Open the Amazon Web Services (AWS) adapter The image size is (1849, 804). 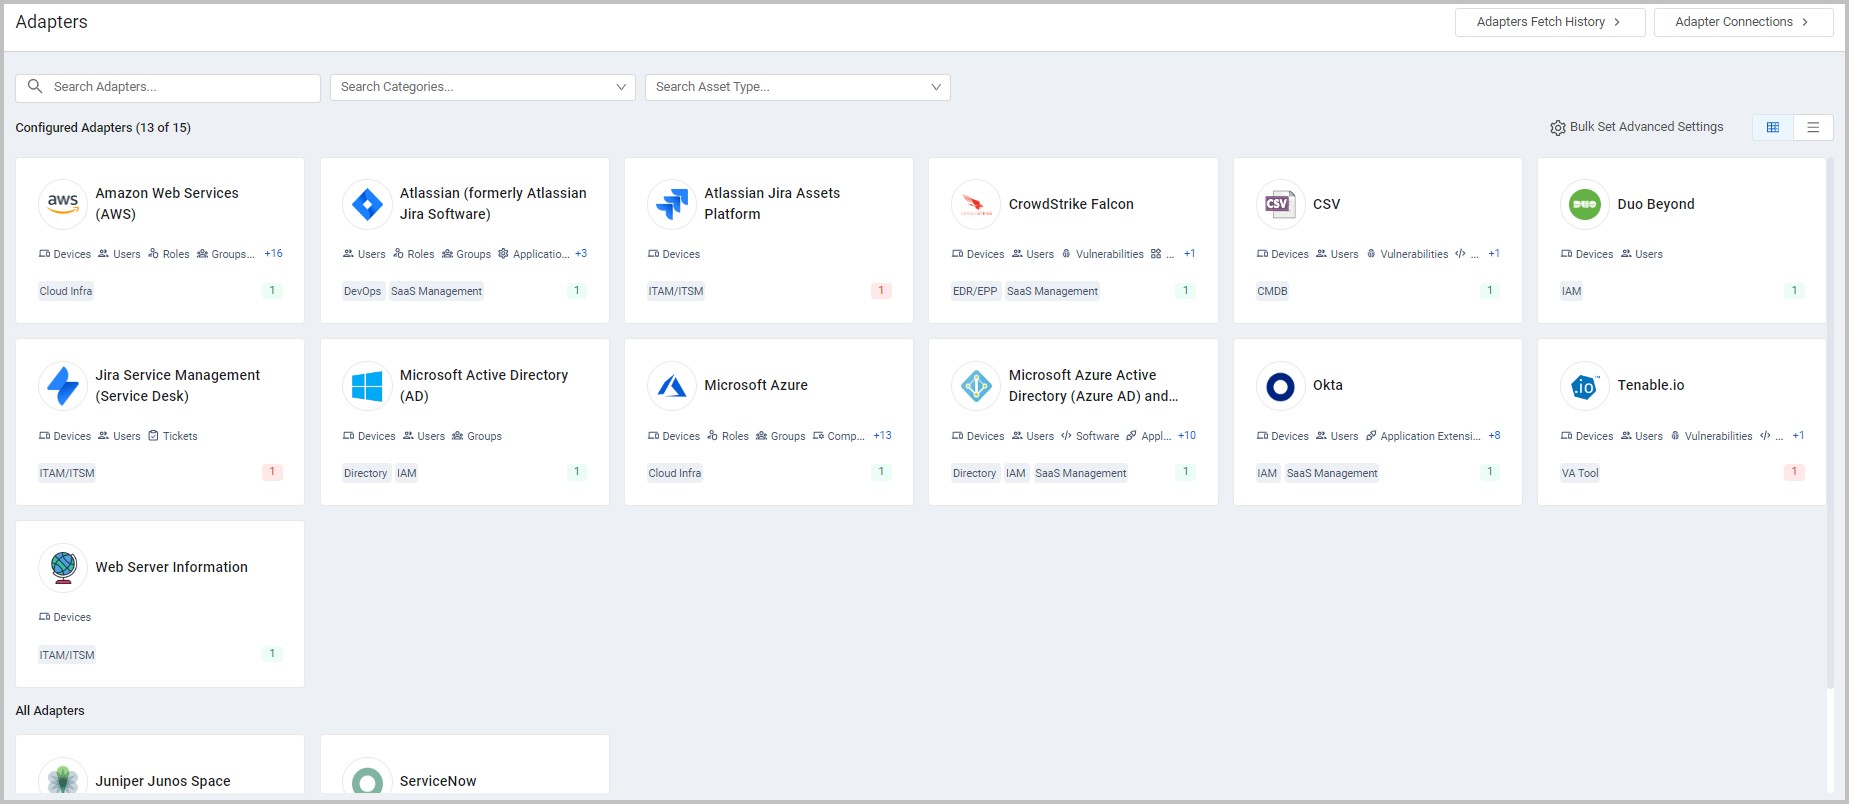coord(167,204)
